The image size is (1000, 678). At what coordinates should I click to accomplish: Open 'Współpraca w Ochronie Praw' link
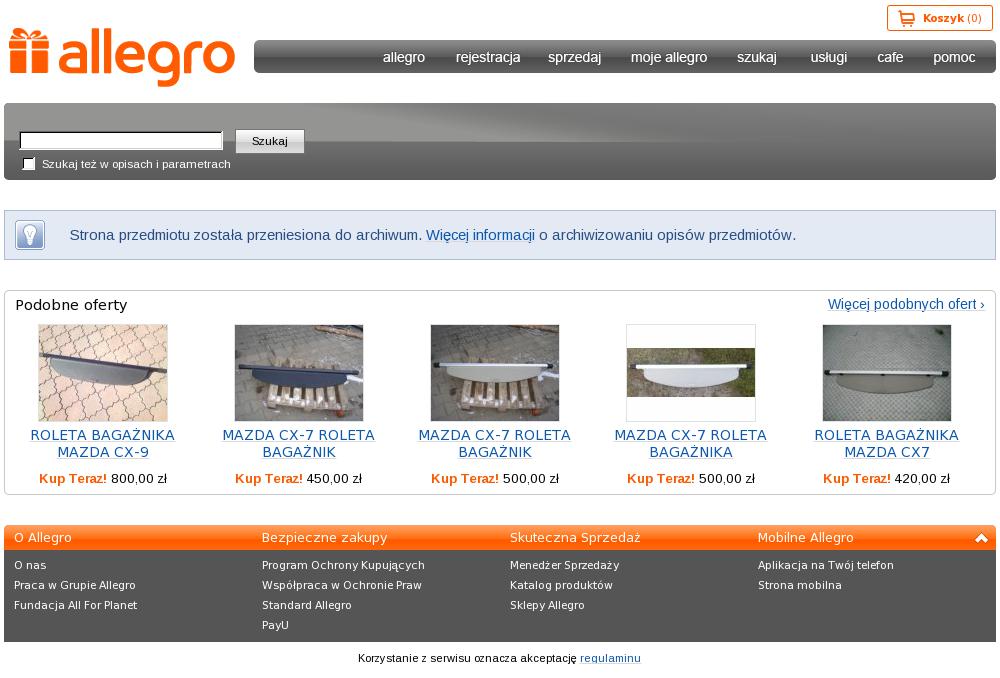click(x=342, y=585)
